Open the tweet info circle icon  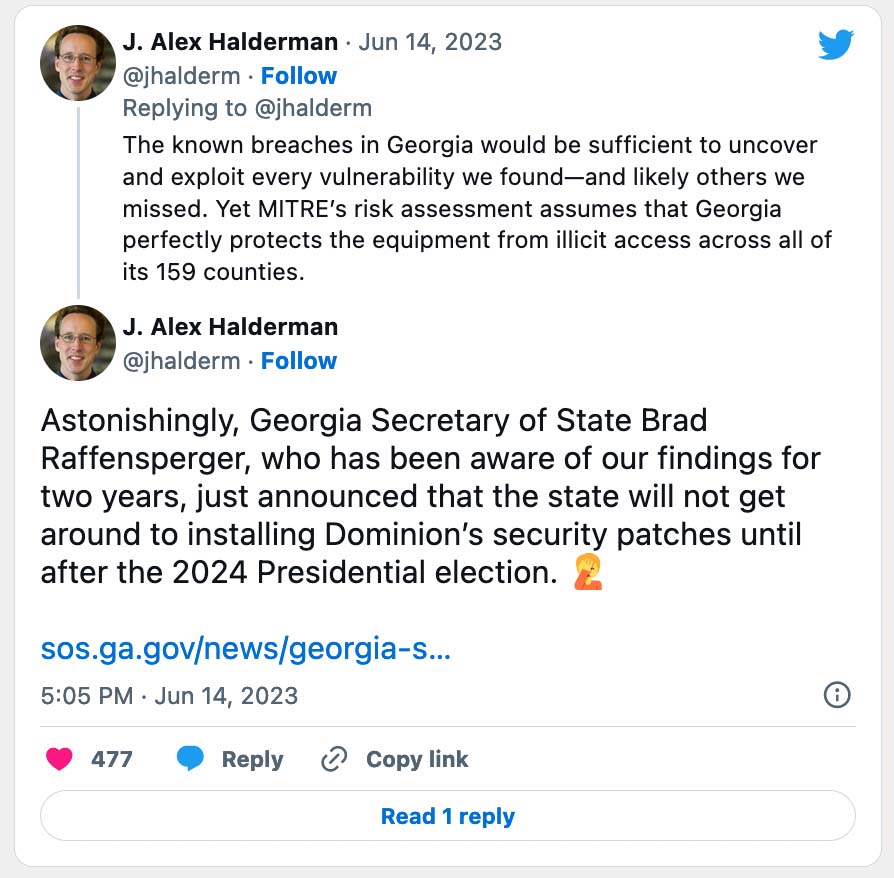click(836, 695)
